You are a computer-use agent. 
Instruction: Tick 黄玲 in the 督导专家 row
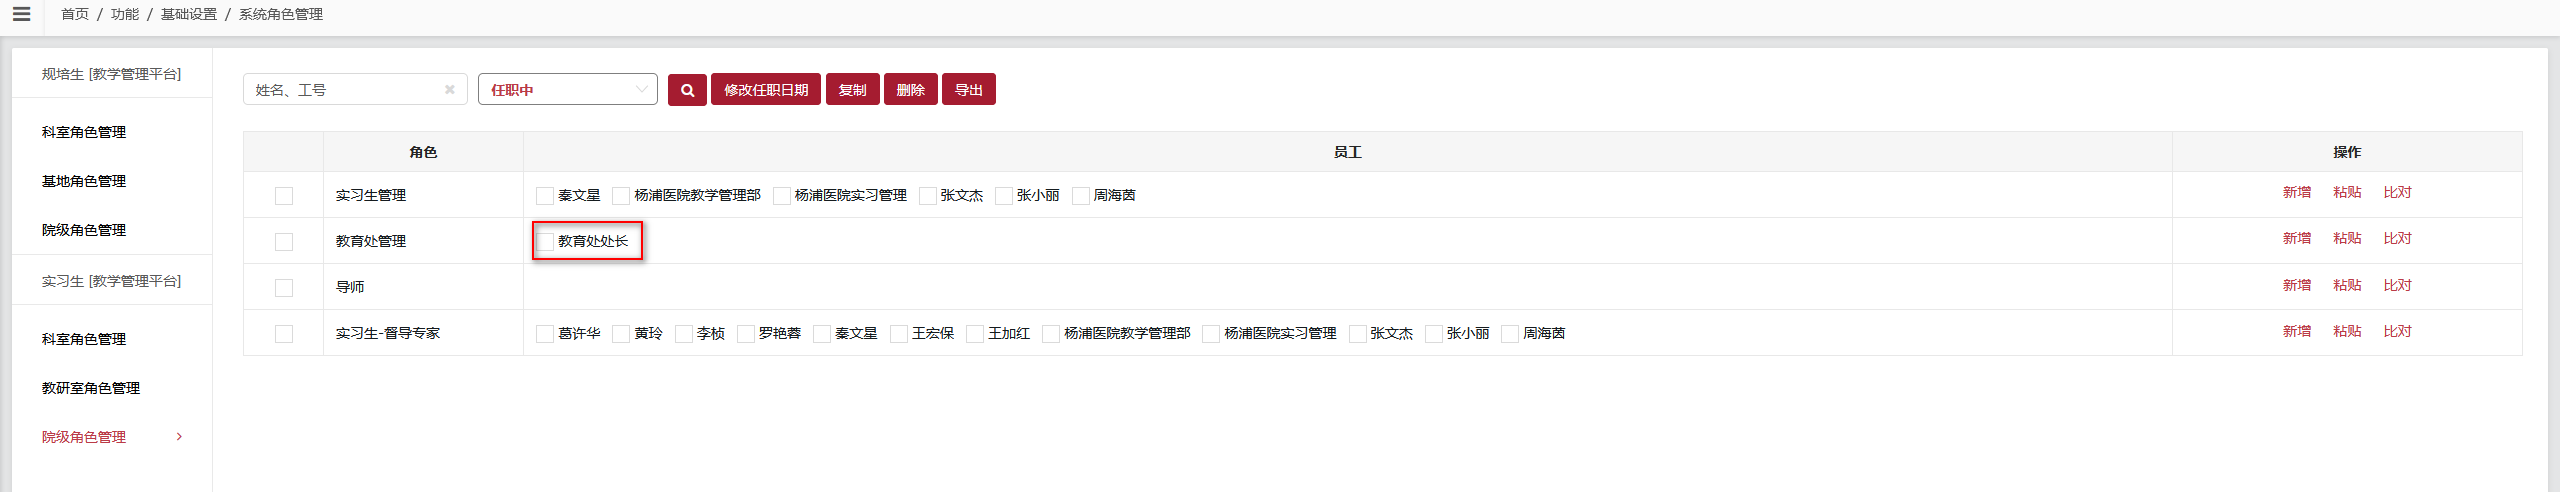(x=621, y=333)
